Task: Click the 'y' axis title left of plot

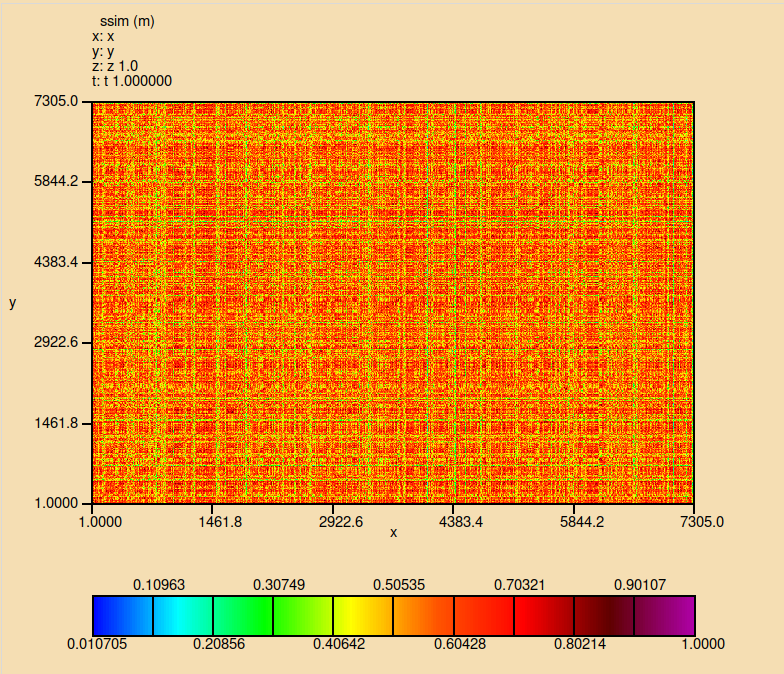Action: [12, 302]
